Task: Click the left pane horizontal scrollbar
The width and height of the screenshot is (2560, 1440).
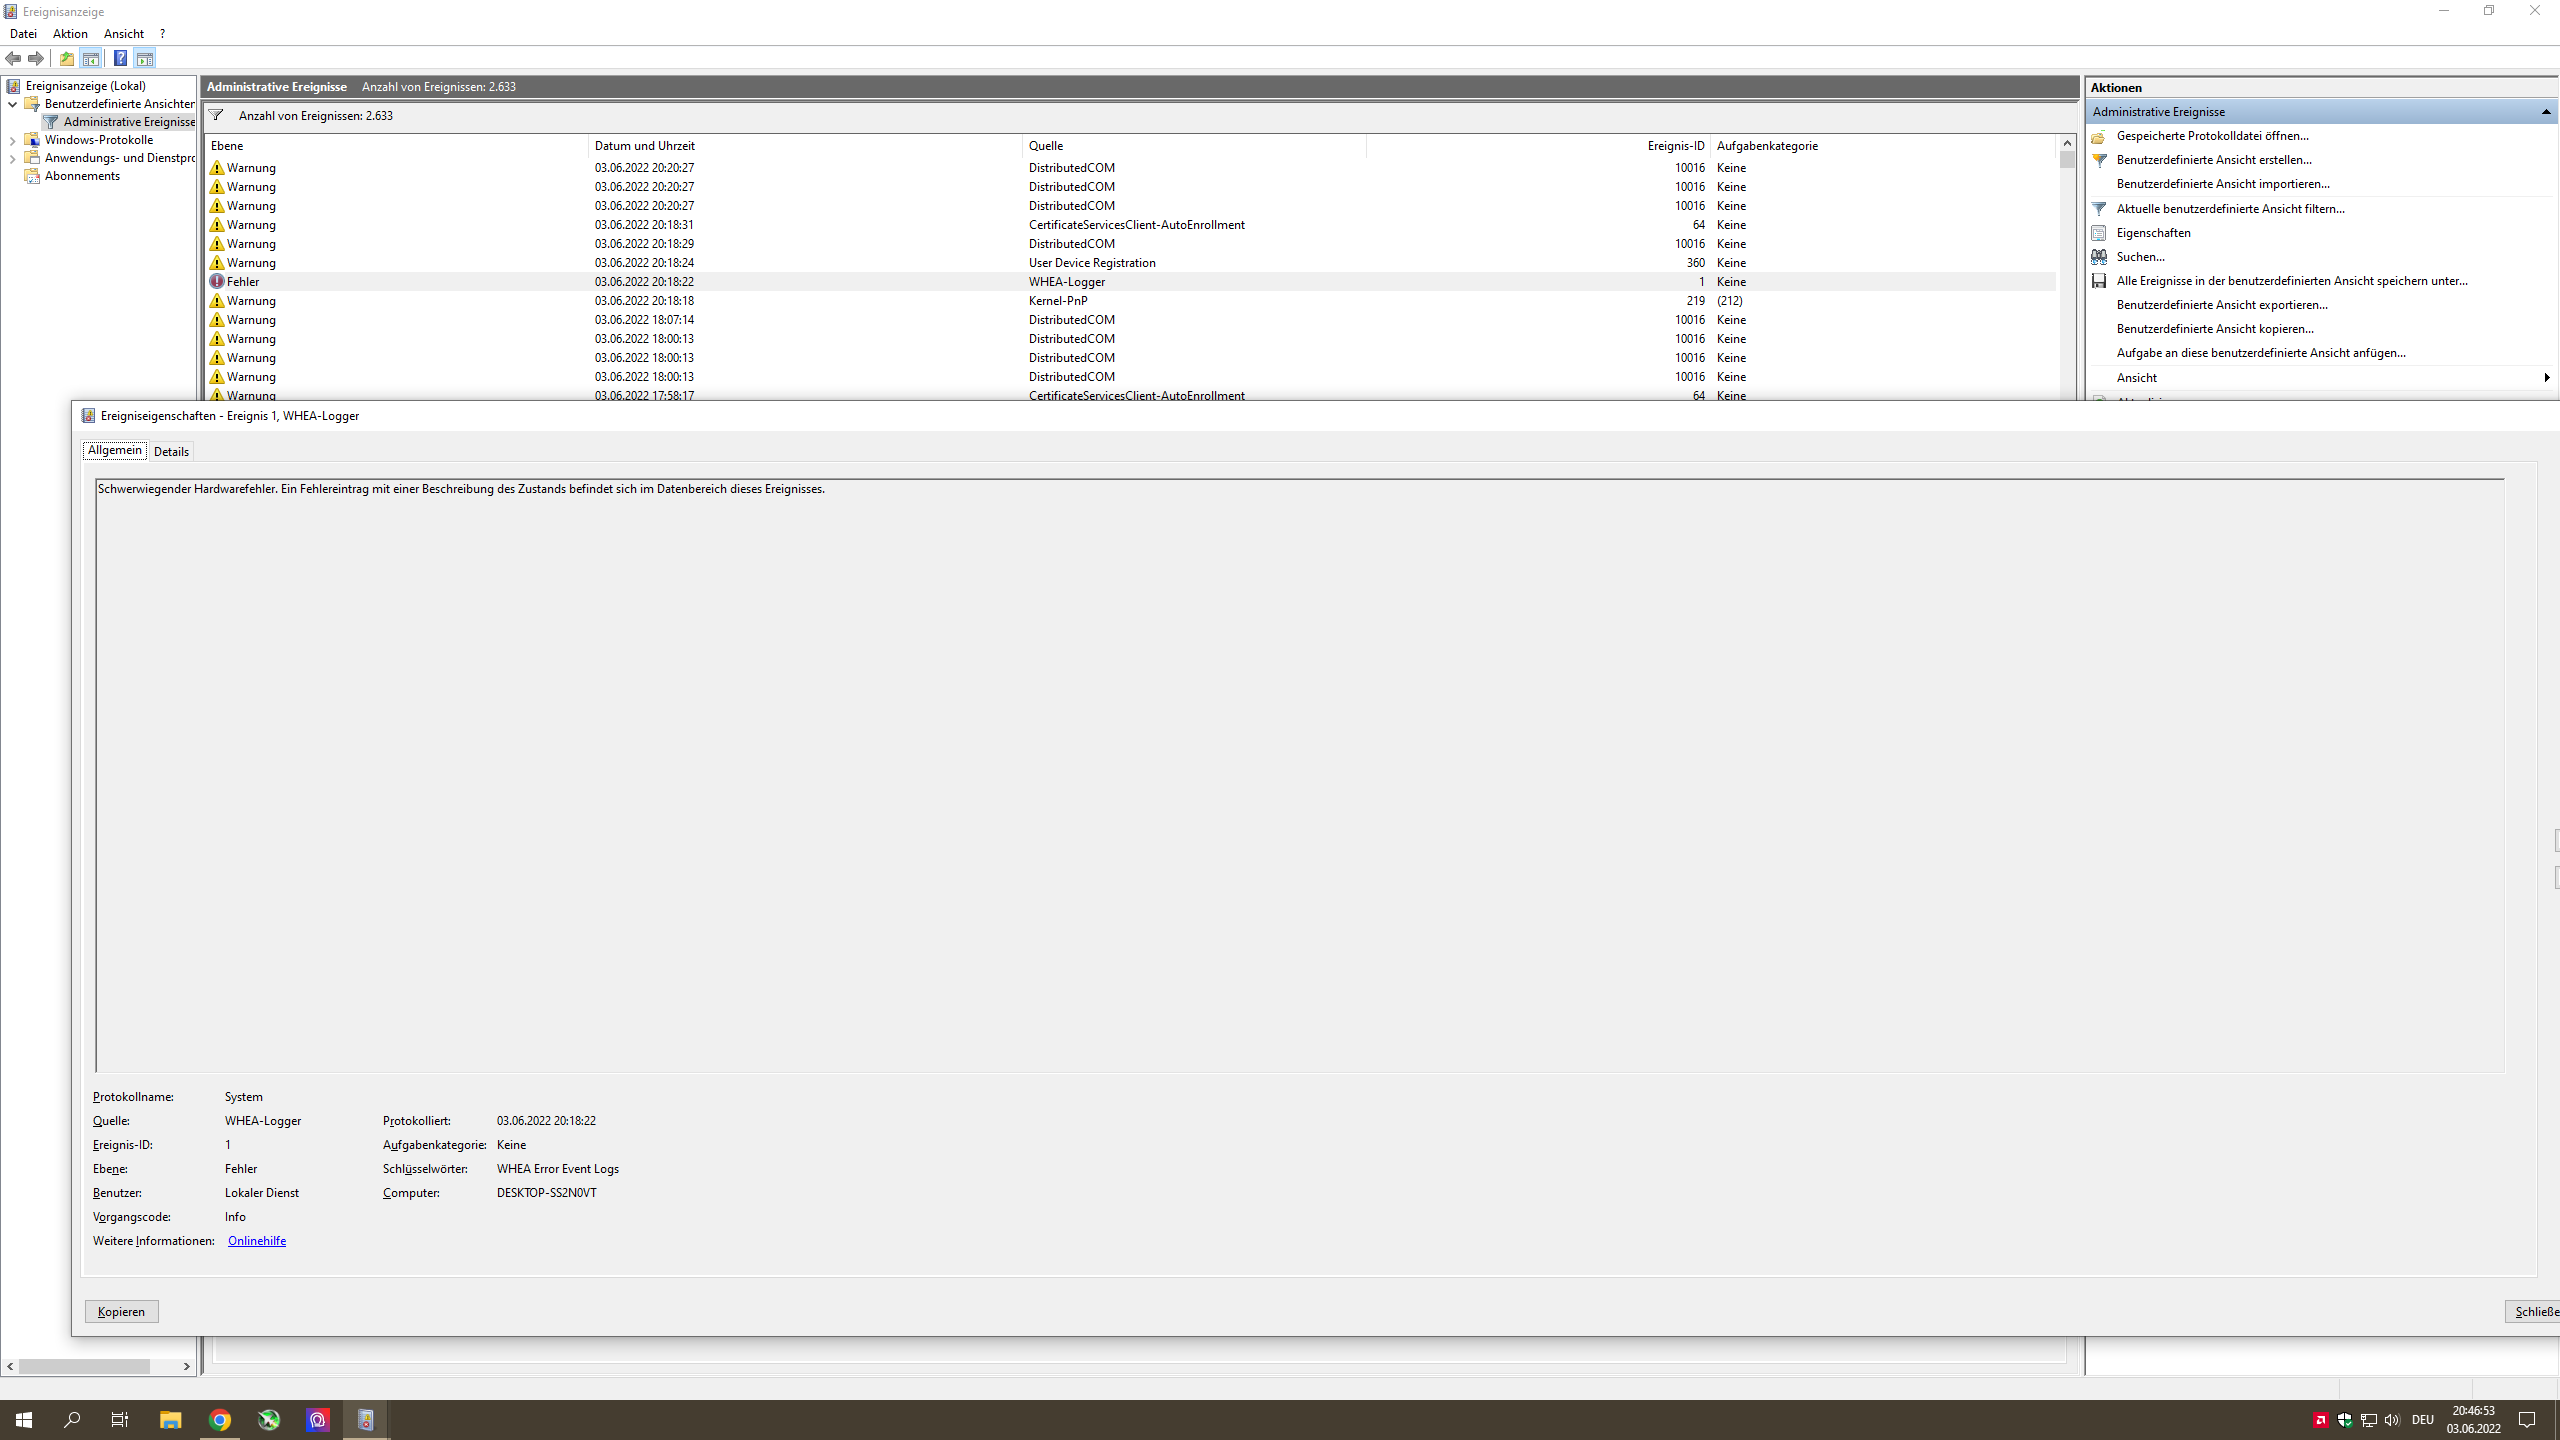Action: click(85, 1366)
